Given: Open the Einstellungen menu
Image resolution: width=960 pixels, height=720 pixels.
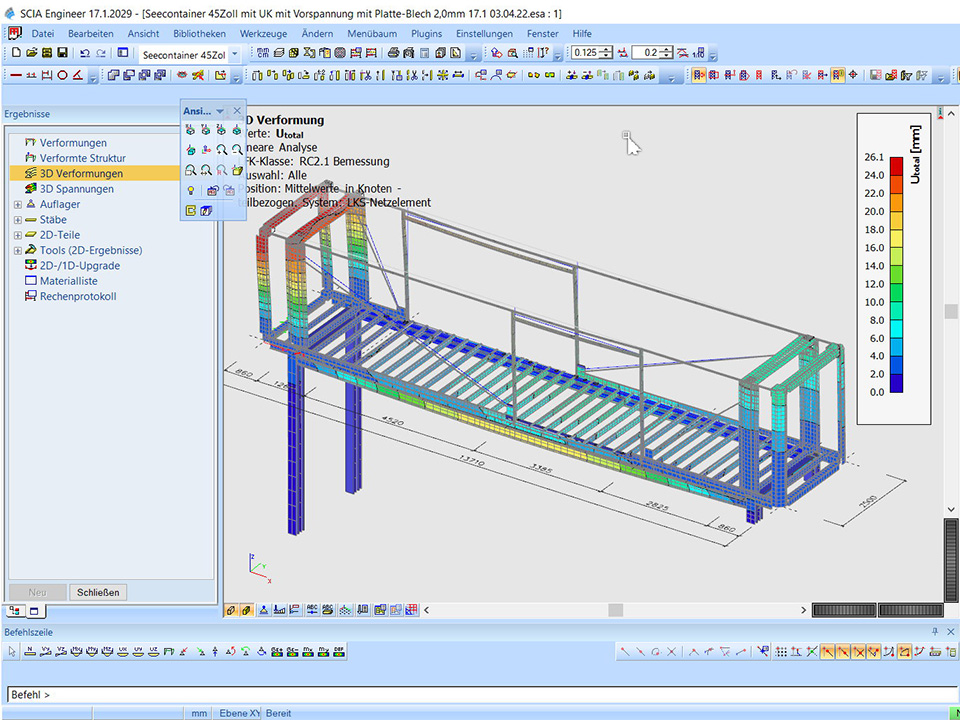Looking at the screenshot, I should (x=484, y=33).
